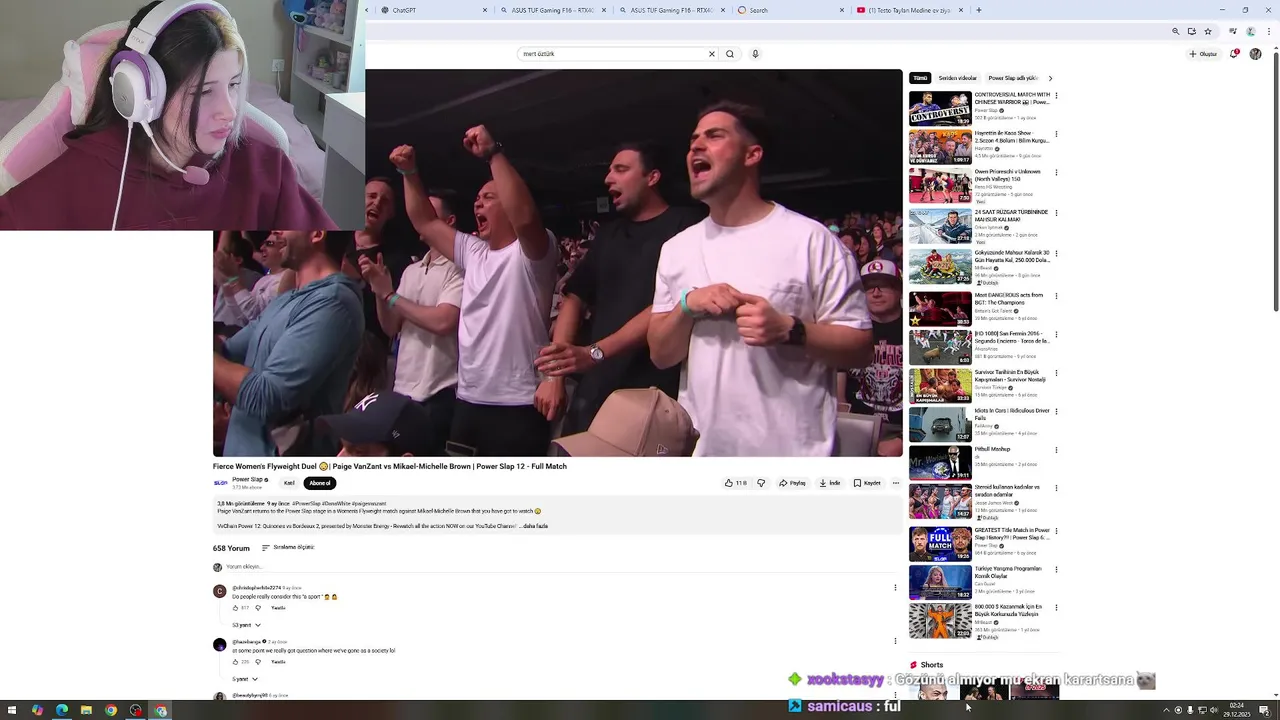Select the Tümü filter chip

pos(920,78)
